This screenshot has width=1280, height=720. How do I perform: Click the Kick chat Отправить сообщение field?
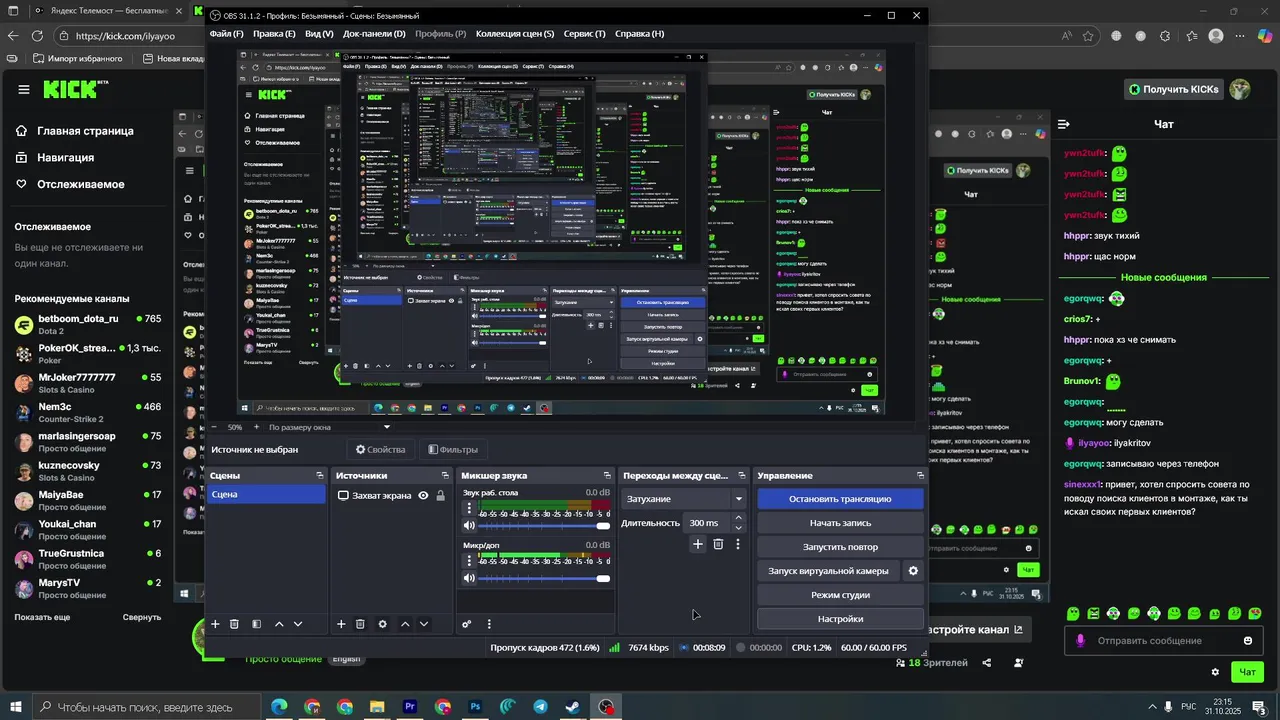[x=1164, y=641]
